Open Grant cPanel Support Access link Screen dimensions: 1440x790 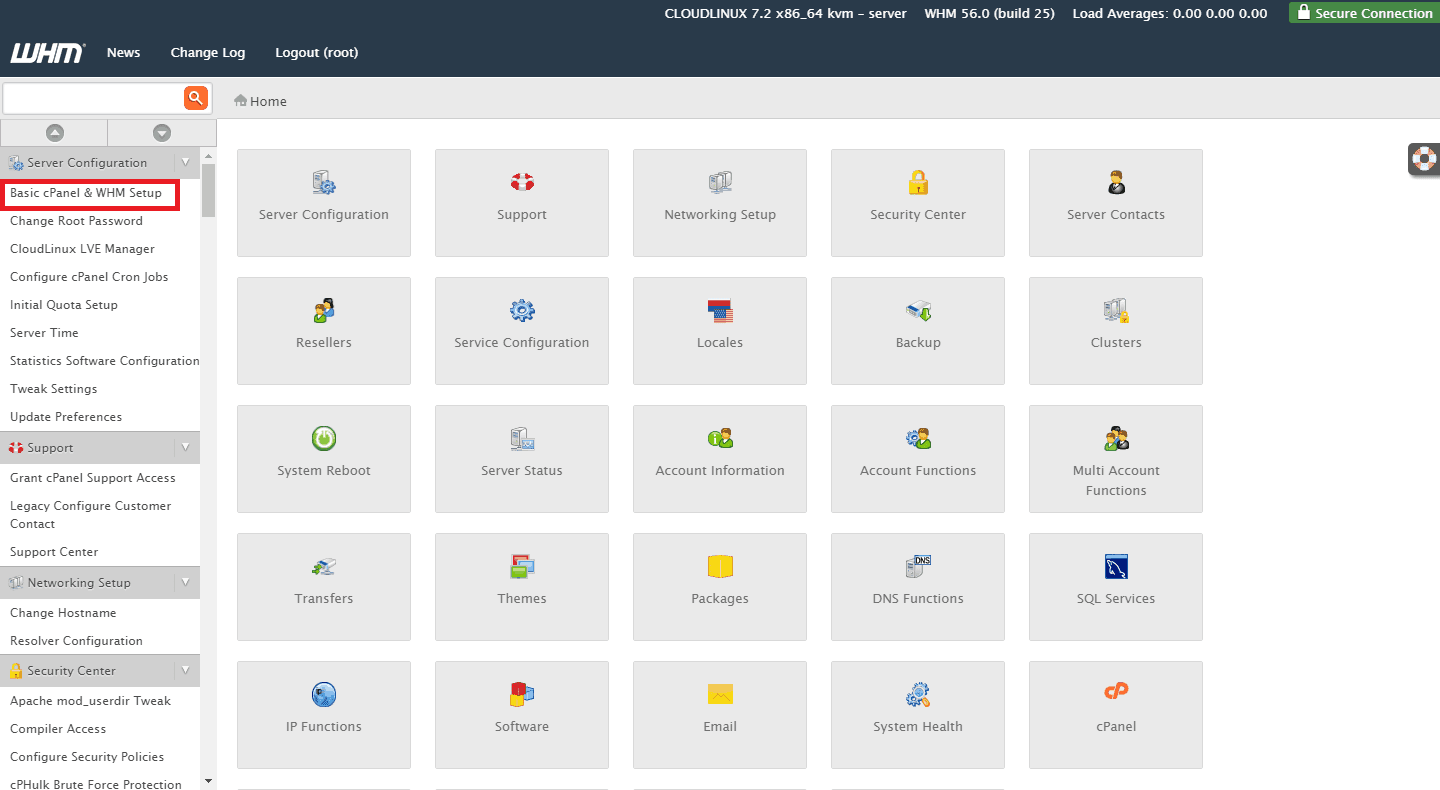pyautogui.click(x=93, y=478)
